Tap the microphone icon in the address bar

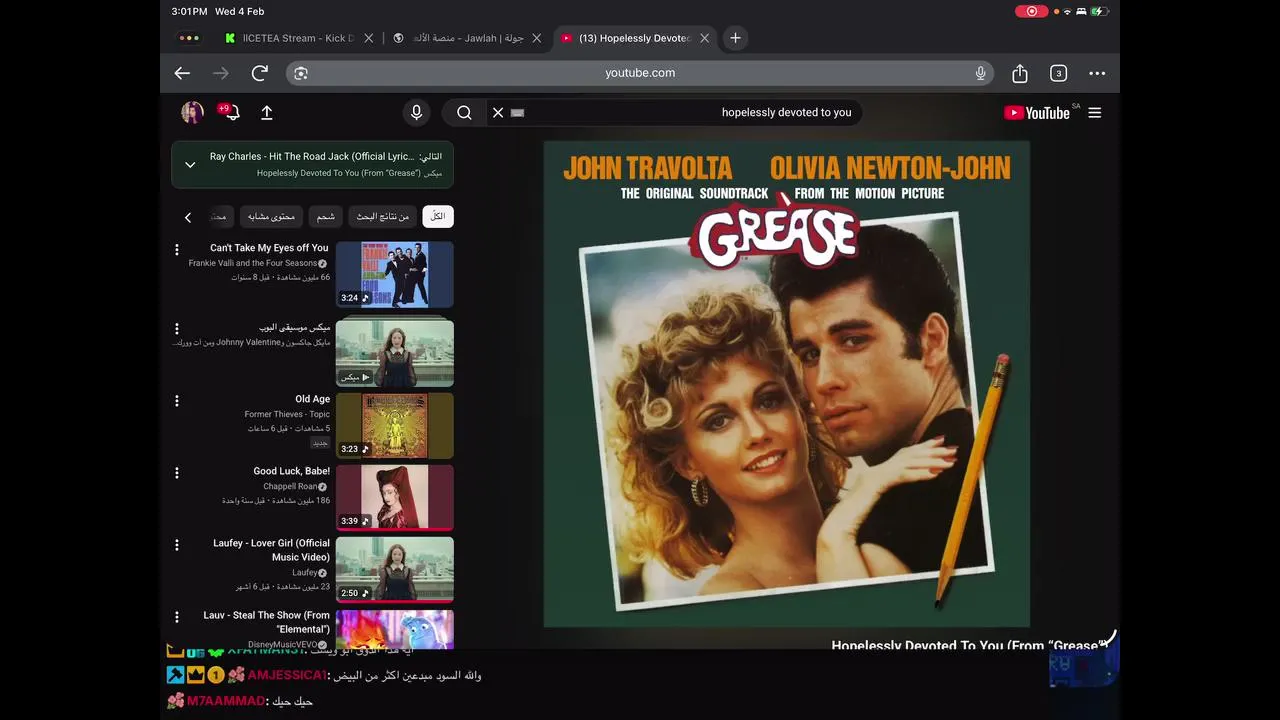[x=980, y=73]
